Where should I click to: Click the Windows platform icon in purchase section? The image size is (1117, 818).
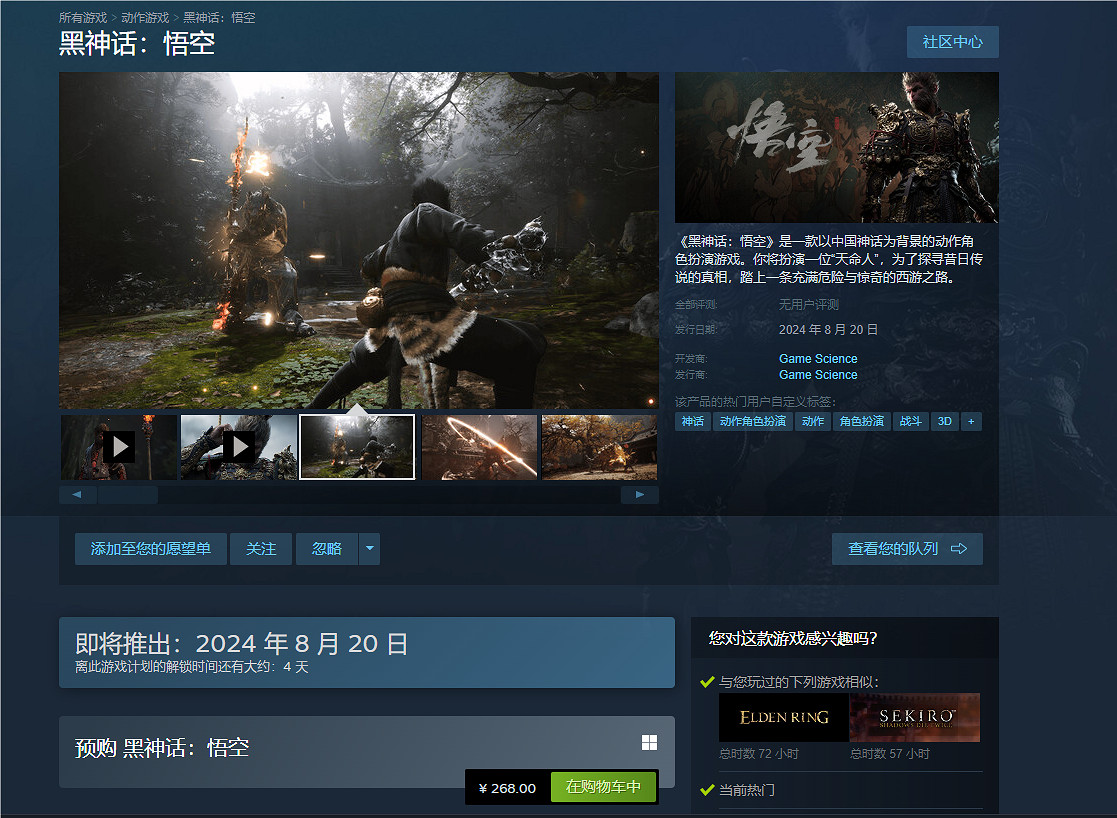(x=650, y=743)
